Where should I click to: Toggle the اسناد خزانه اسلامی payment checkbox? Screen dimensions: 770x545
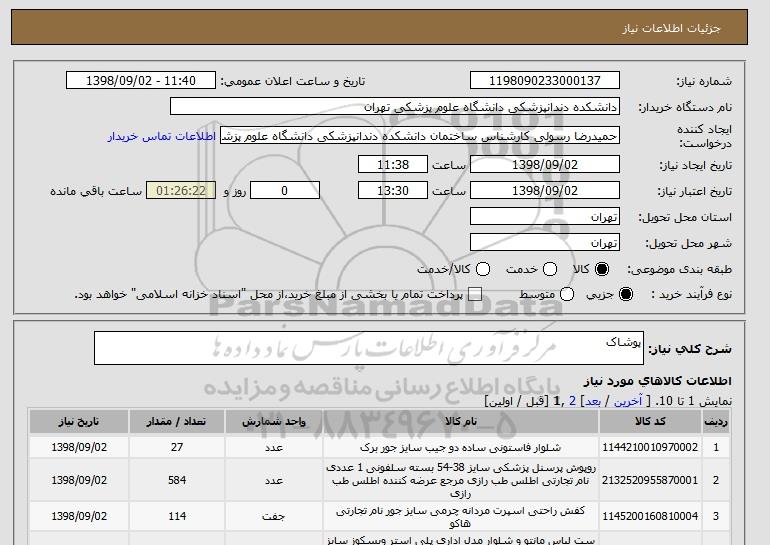coord(475,294)
